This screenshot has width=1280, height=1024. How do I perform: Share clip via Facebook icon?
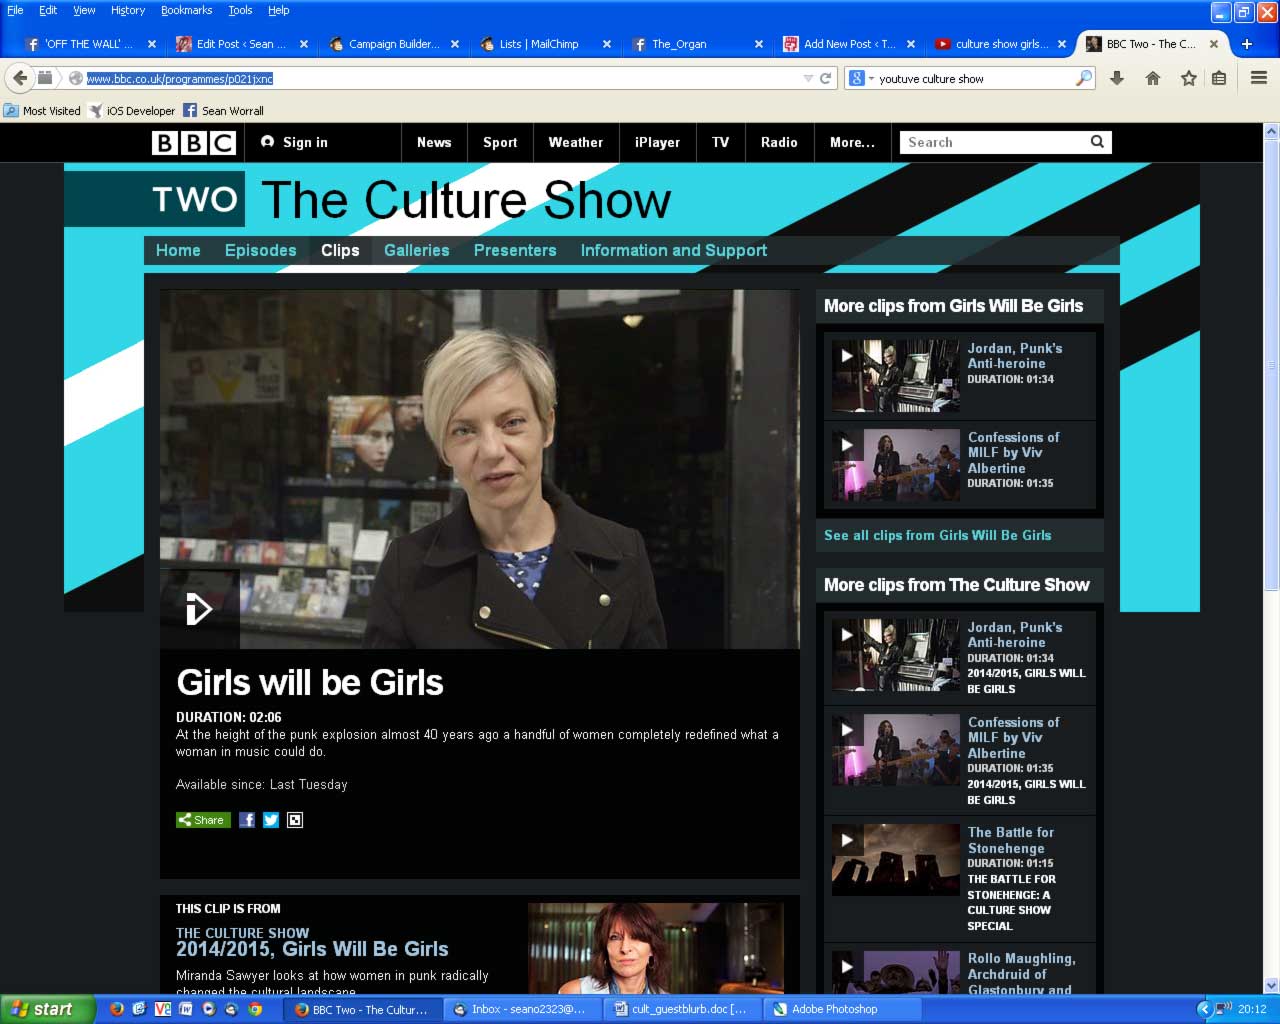pyautogui.click(x=247, y=820)
